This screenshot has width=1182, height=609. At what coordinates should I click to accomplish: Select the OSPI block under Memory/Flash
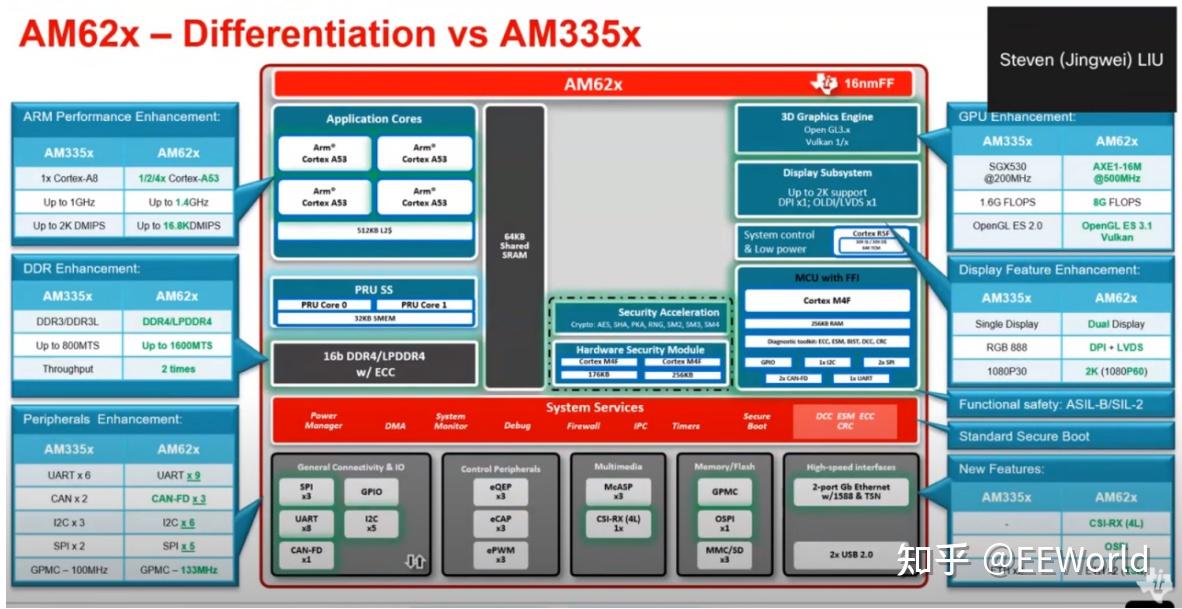tap(724, 523)
